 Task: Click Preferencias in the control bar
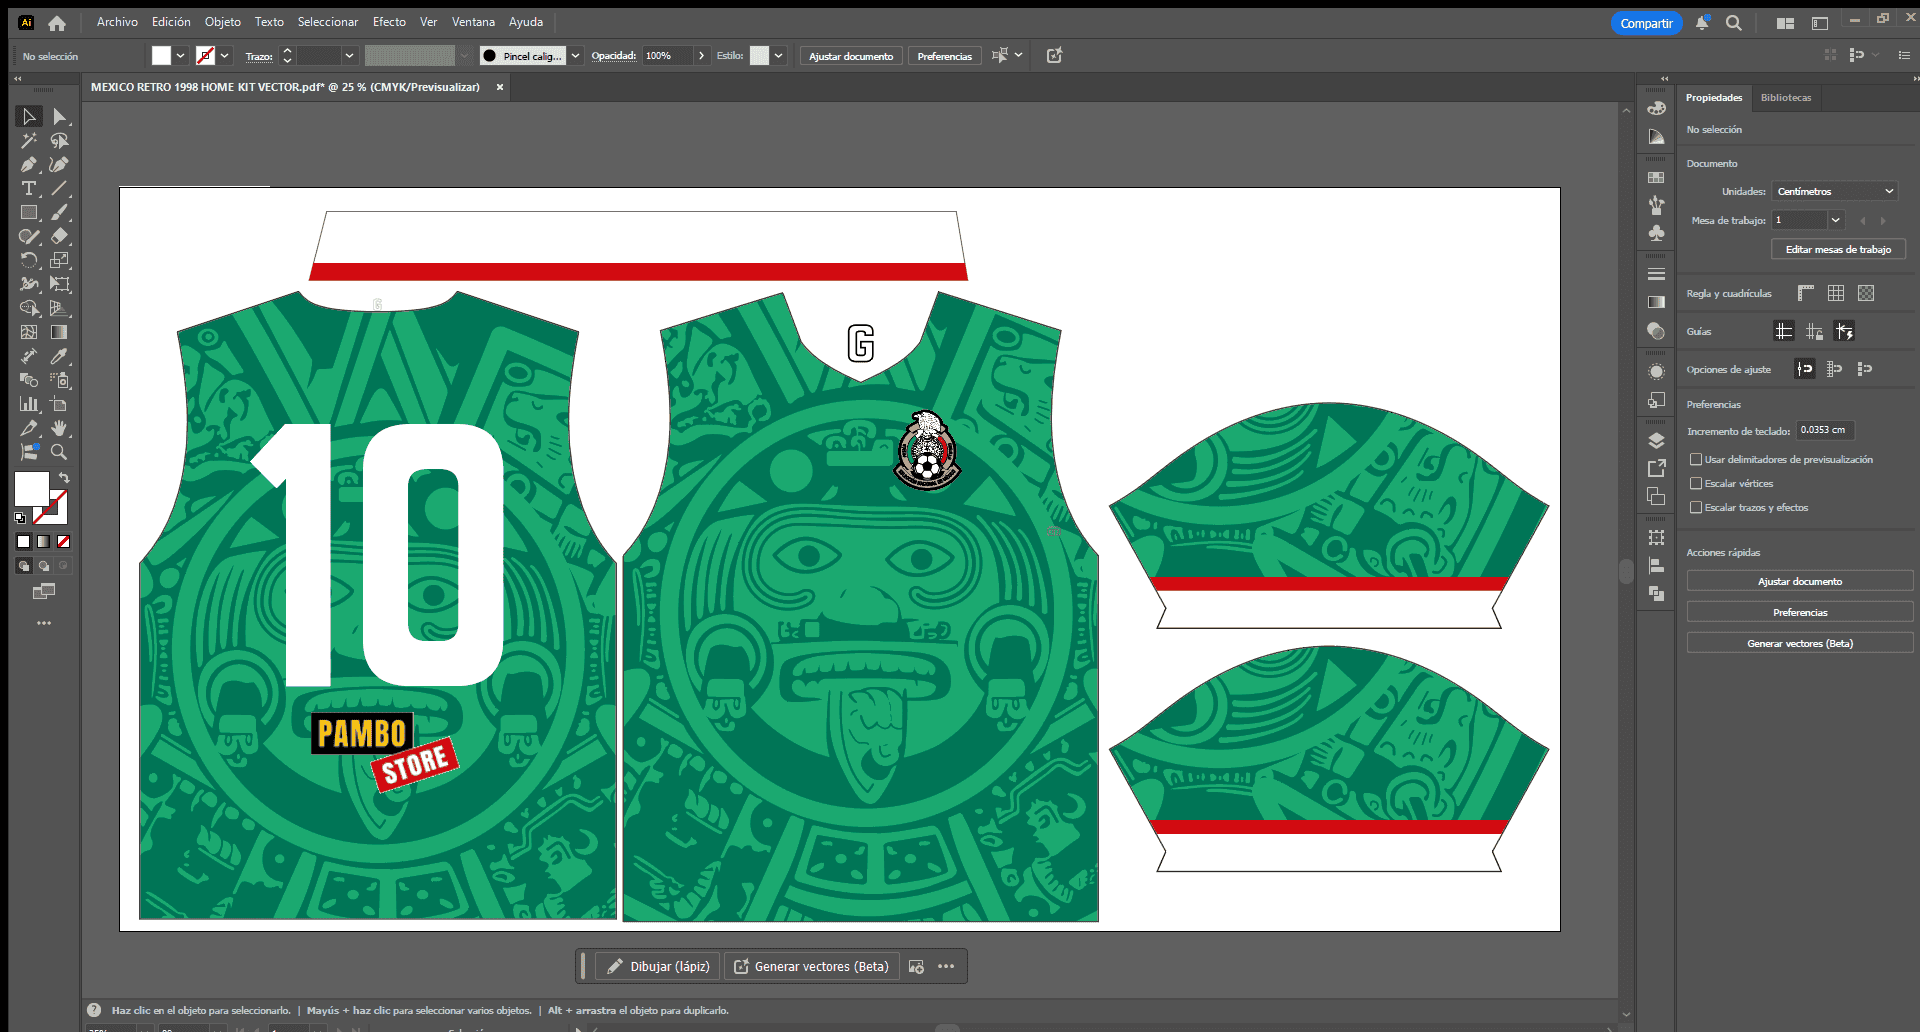(x=944, y=56)
